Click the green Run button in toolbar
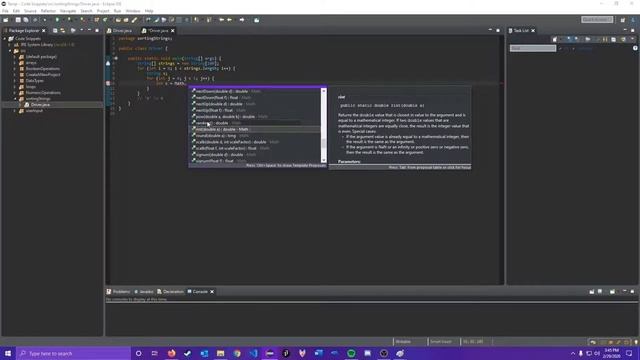 (x=57, y=20)
